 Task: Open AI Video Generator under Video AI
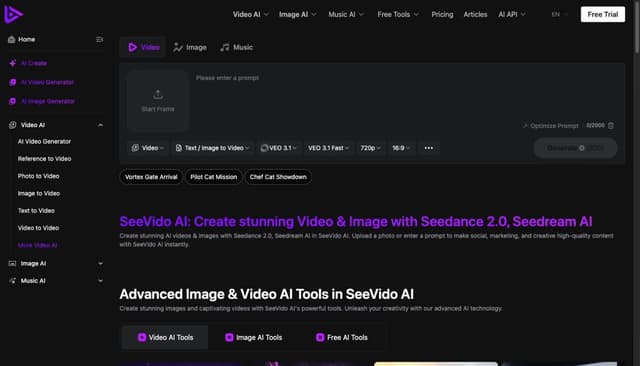click(44, 142)
